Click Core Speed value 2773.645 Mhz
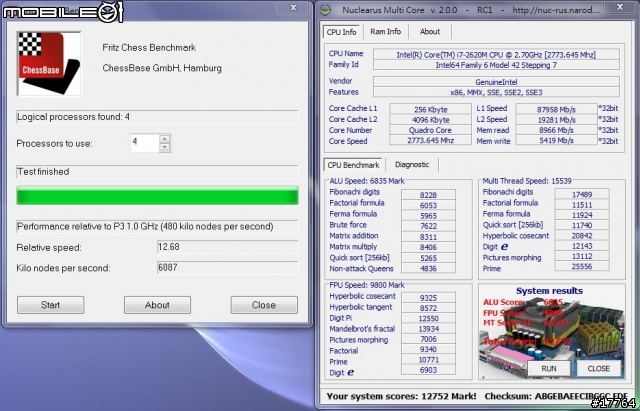The width and height of the screenshot is (640, 411). pyautogui.click(x=430, y=140)
